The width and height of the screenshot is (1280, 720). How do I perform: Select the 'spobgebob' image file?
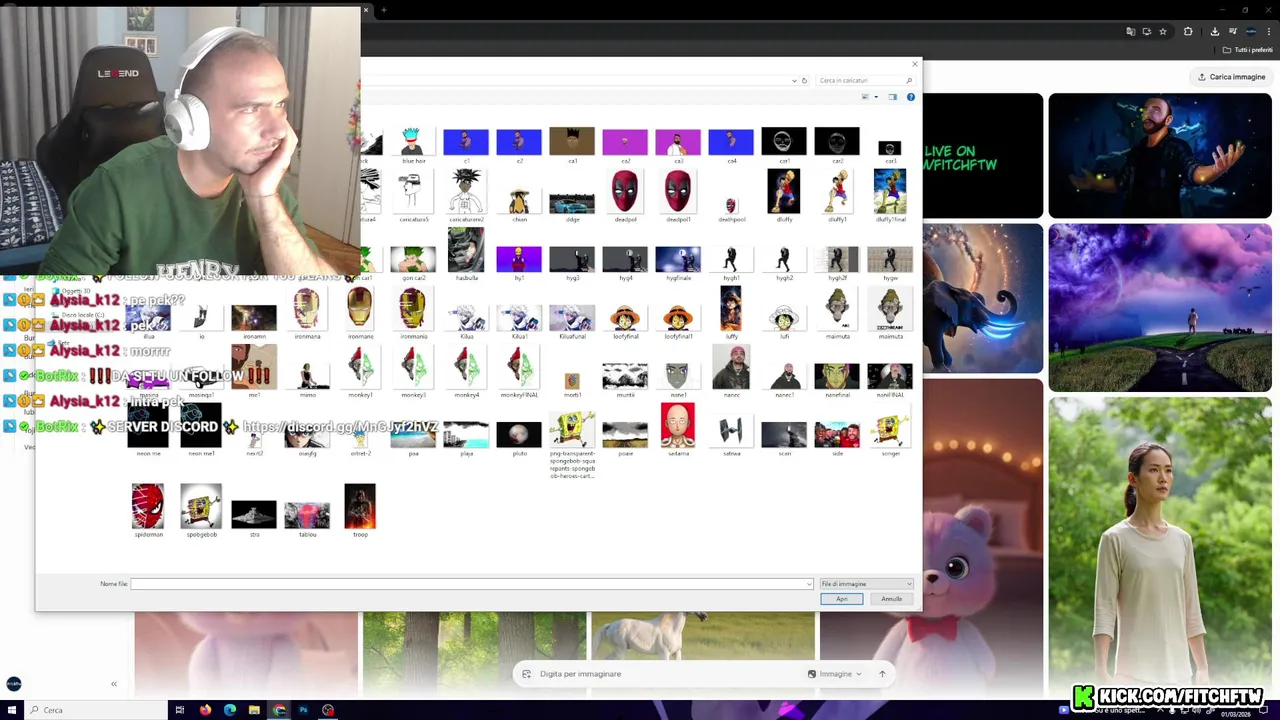(201, 511)
